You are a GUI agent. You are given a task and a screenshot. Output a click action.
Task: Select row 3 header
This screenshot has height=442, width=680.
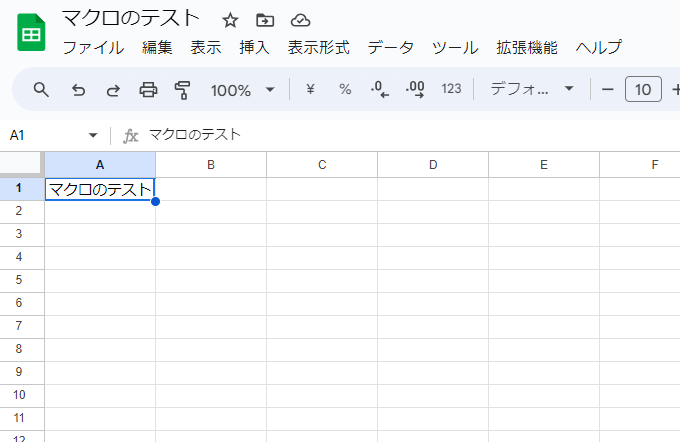(22, 235)
